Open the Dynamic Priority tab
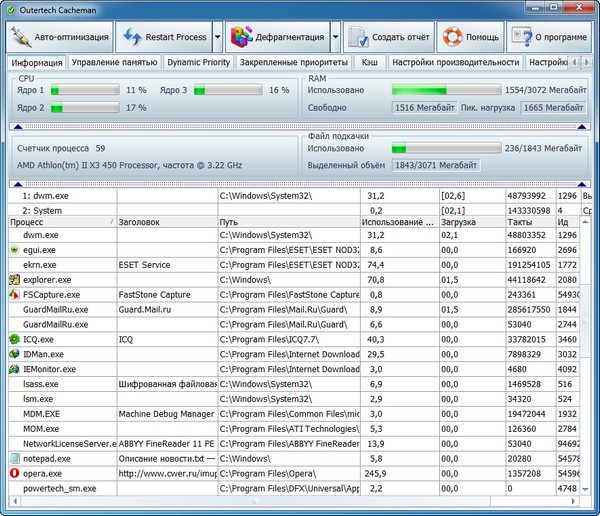This screenshot has height=516, width=600. (x=198, y=62)
